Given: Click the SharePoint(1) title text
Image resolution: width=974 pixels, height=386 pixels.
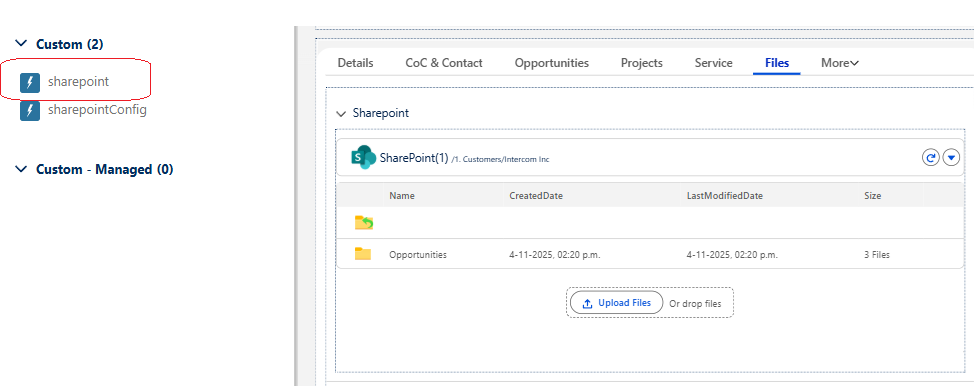Looking at the screenshot, I should 414,158.
